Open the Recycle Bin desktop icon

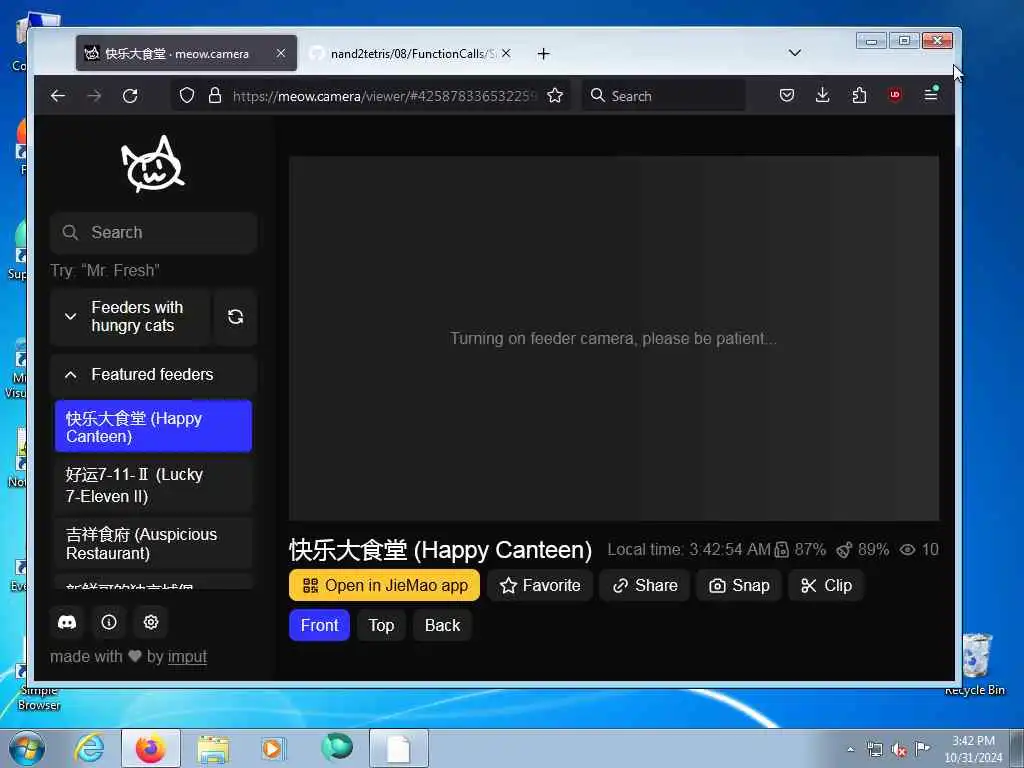click(x=976, y=665)
